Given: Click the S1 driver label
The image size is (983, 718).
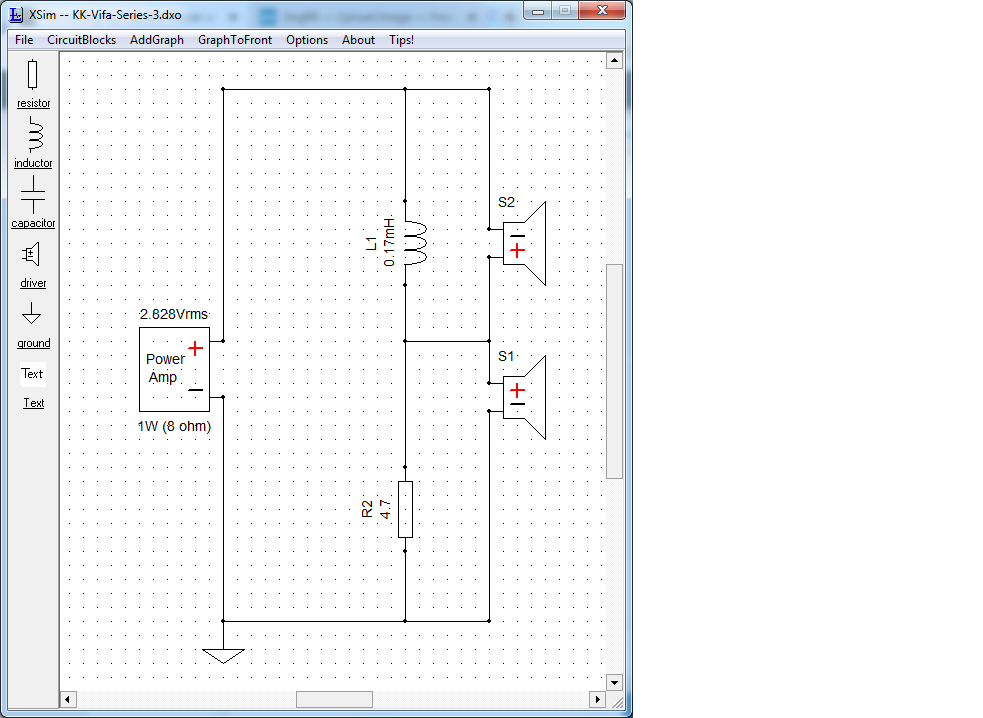Looking at the screenshot, I should (506, 356).
